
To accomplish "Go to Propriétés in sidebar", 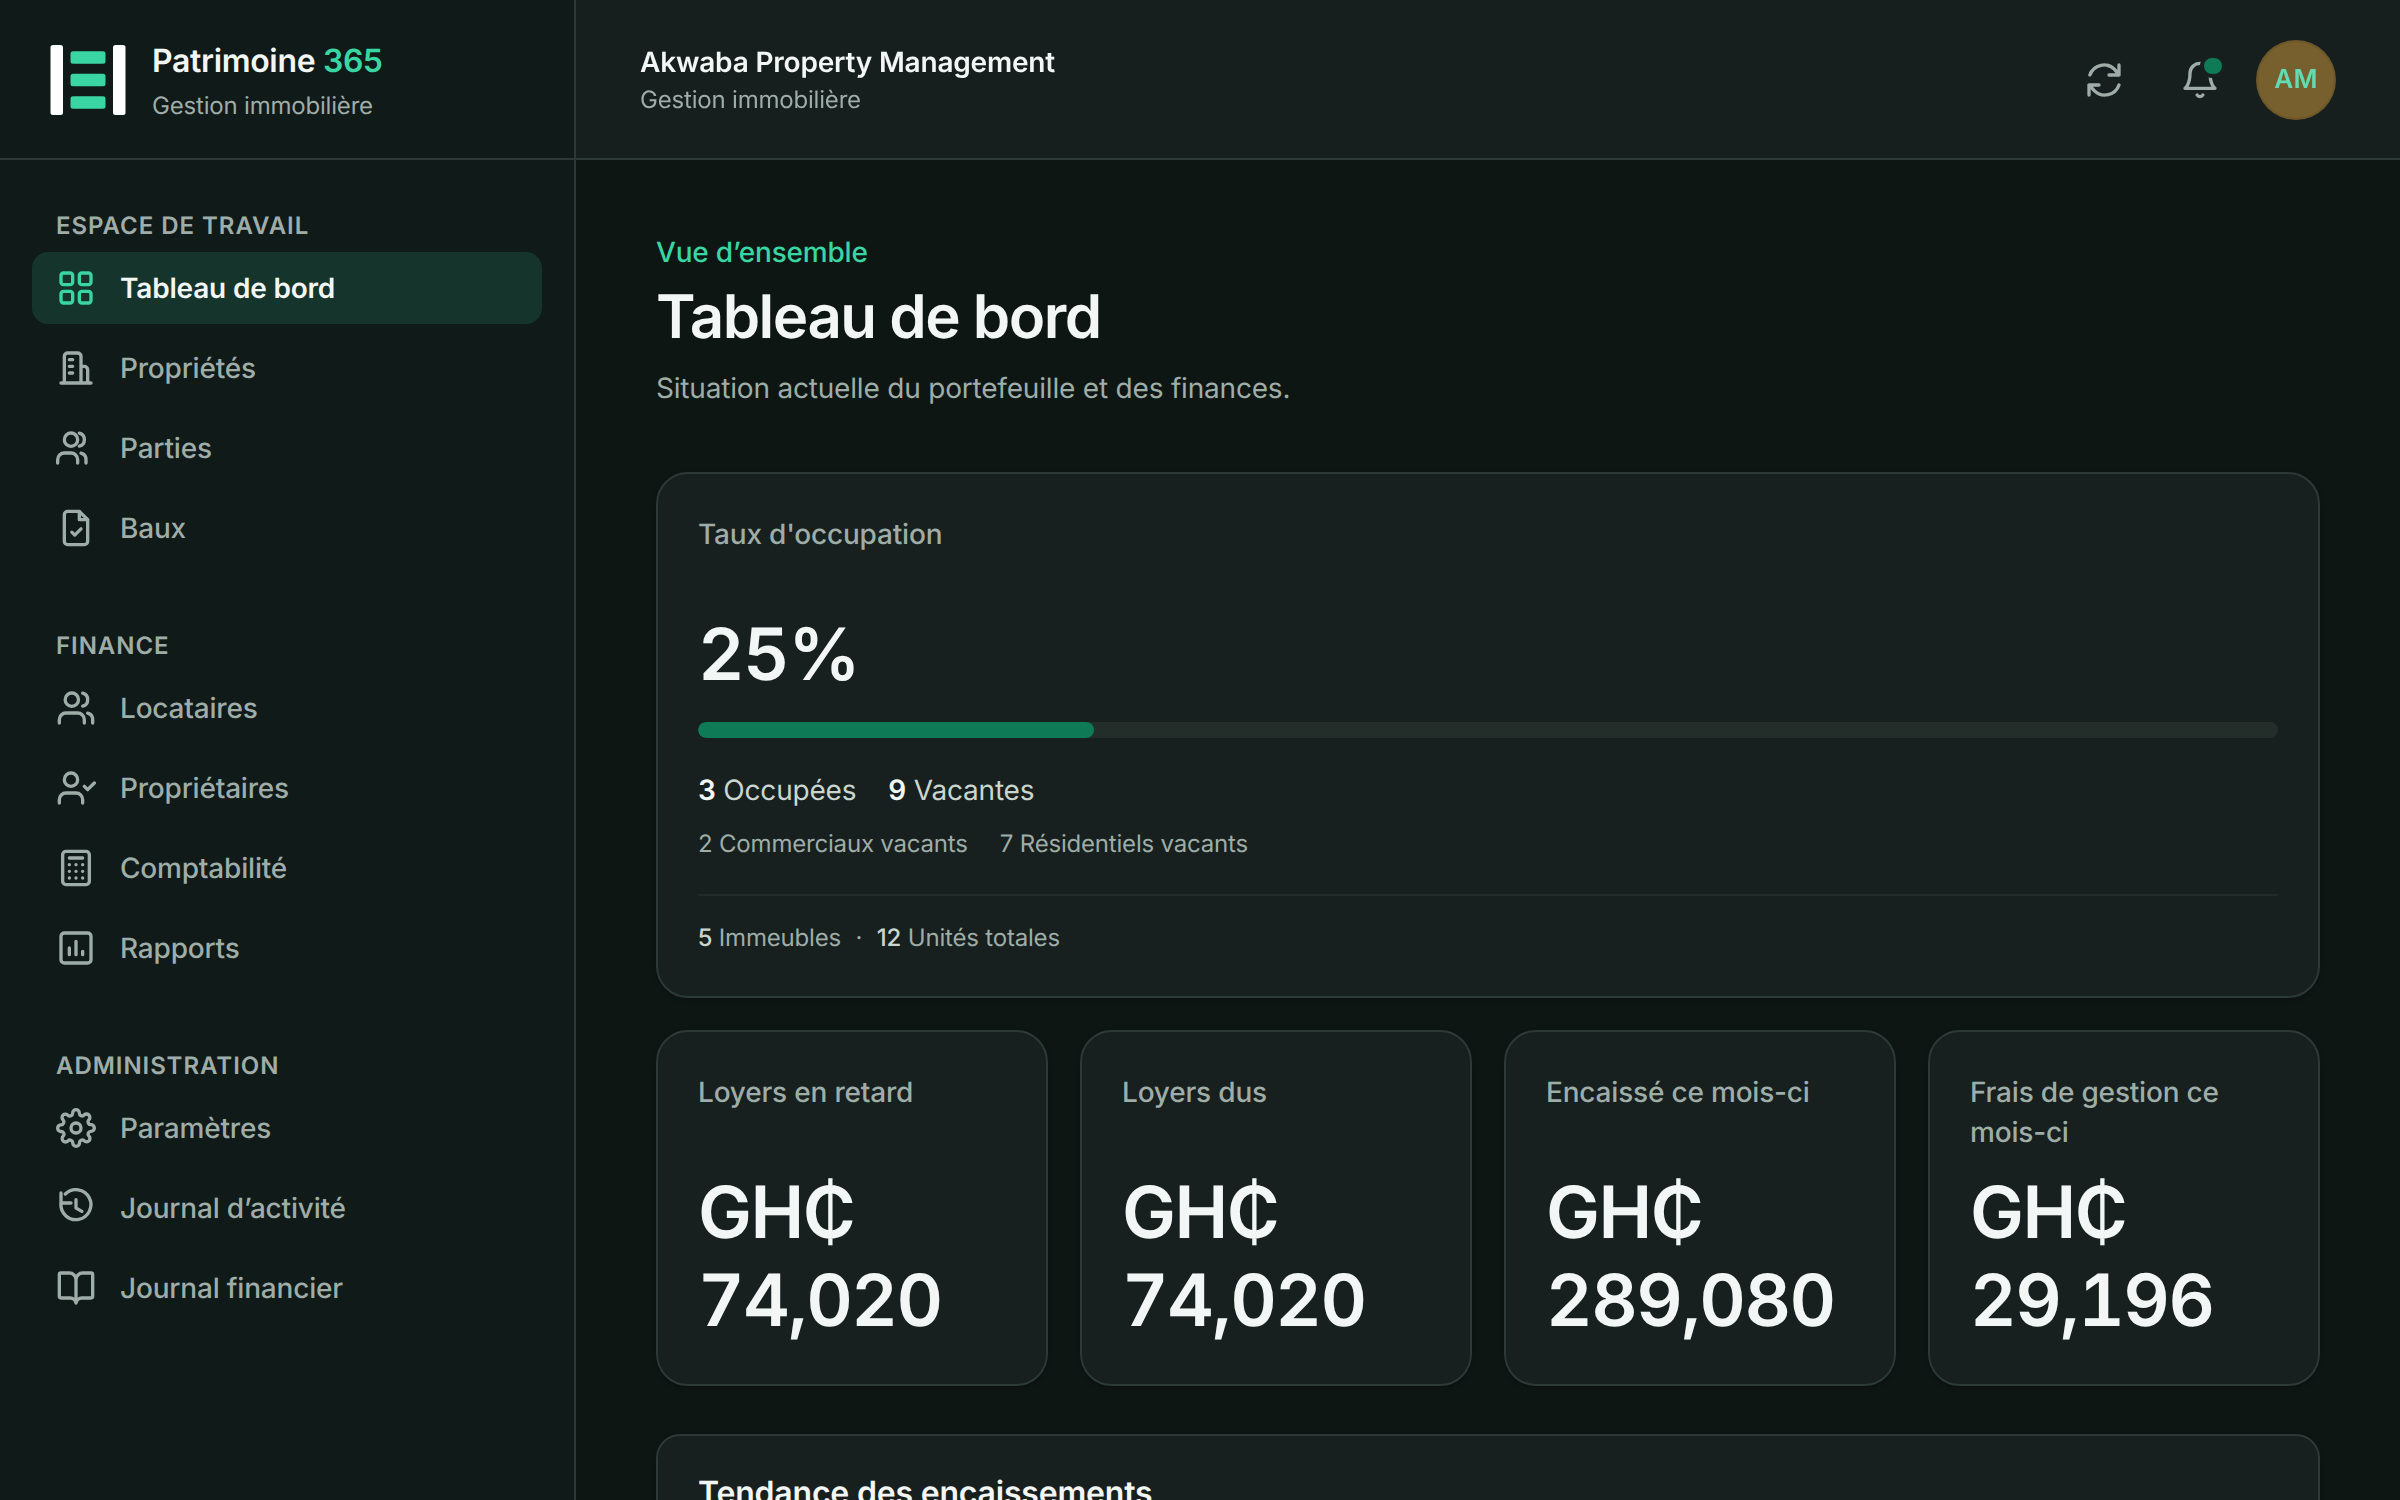I will click(x=287, y=368).
